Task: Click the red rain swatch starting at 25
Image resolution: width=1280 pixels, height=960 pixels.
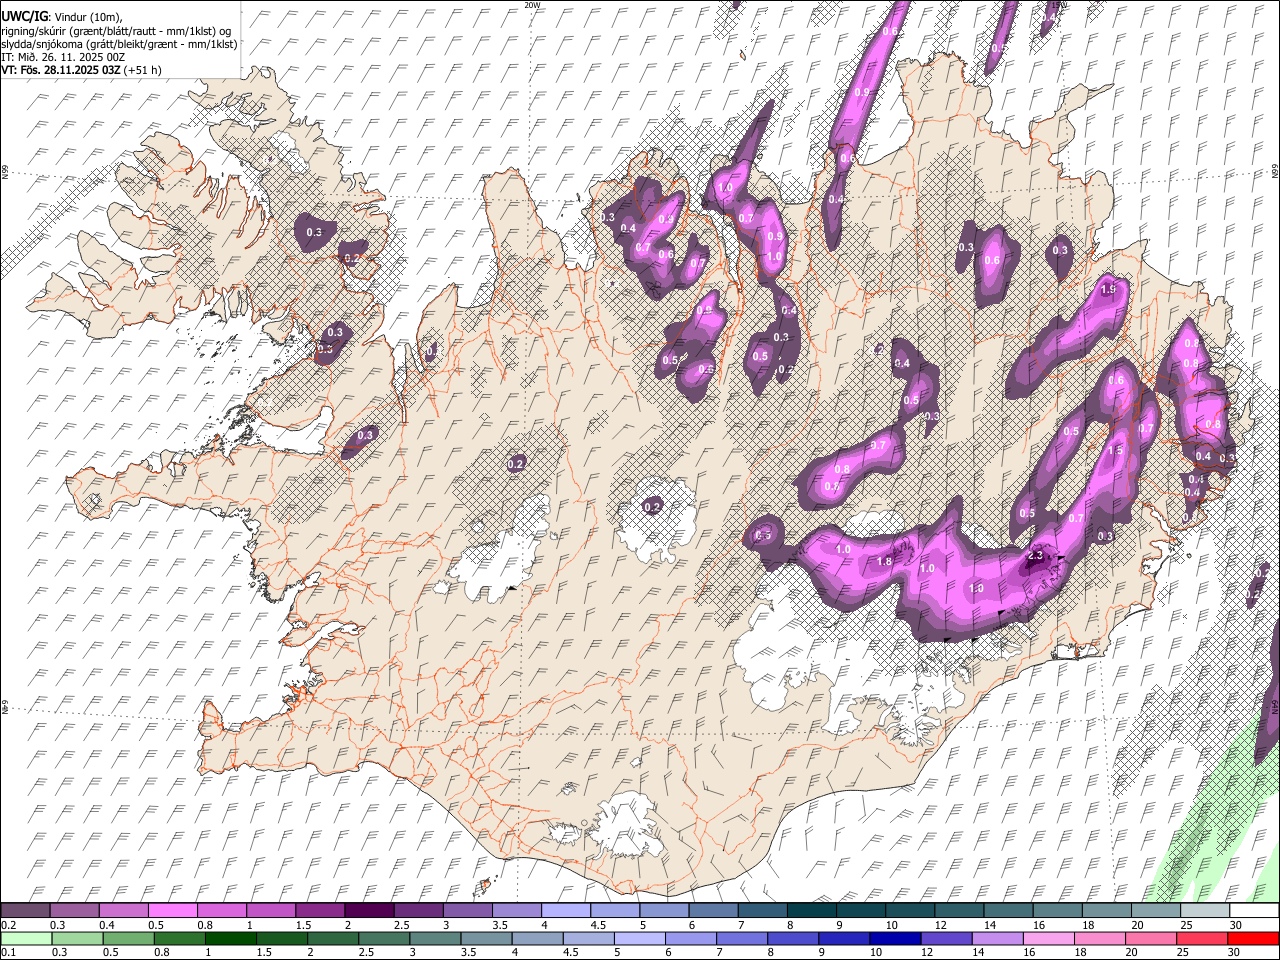Action: click(x=1202, y=938)
